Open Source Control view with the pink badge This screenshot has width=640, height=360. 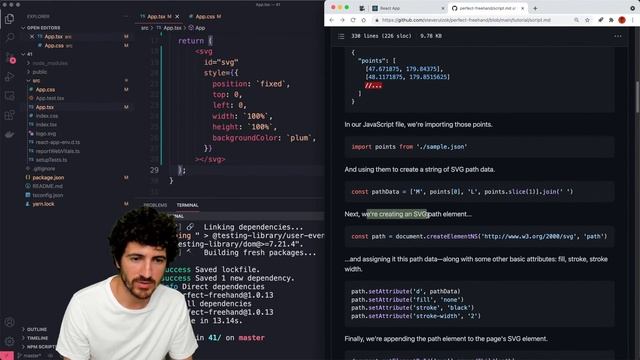(10, 58)
